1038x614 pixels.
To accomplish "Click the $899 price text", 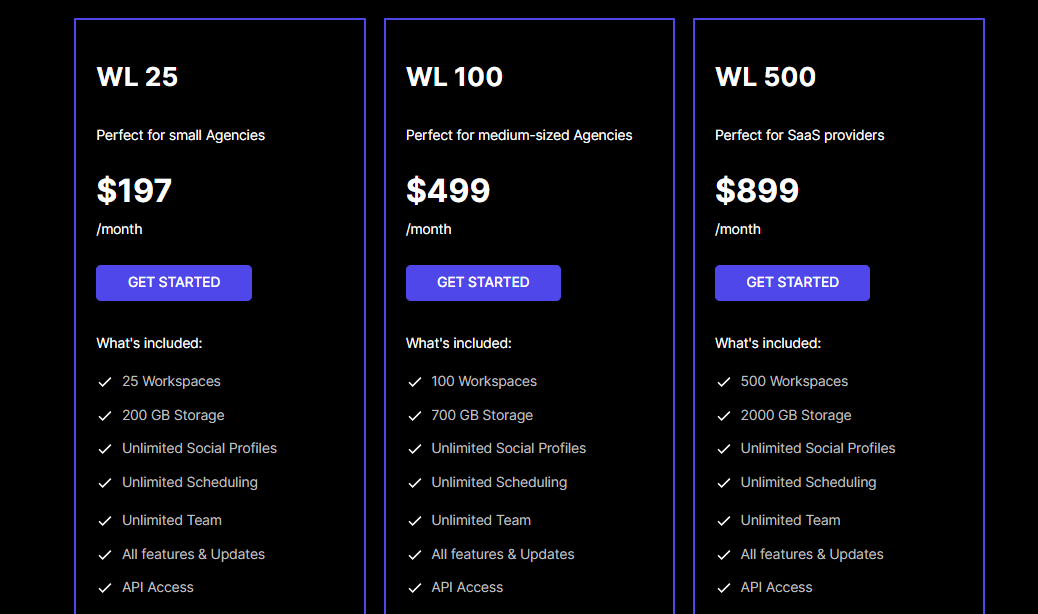I will pos(757,190).
